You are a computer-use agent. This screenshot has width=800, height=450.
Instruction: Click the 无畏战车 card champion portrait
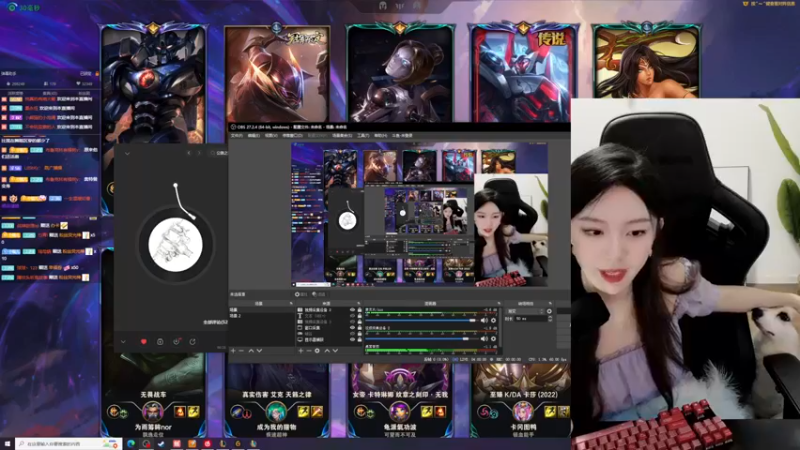click(152, 411)
